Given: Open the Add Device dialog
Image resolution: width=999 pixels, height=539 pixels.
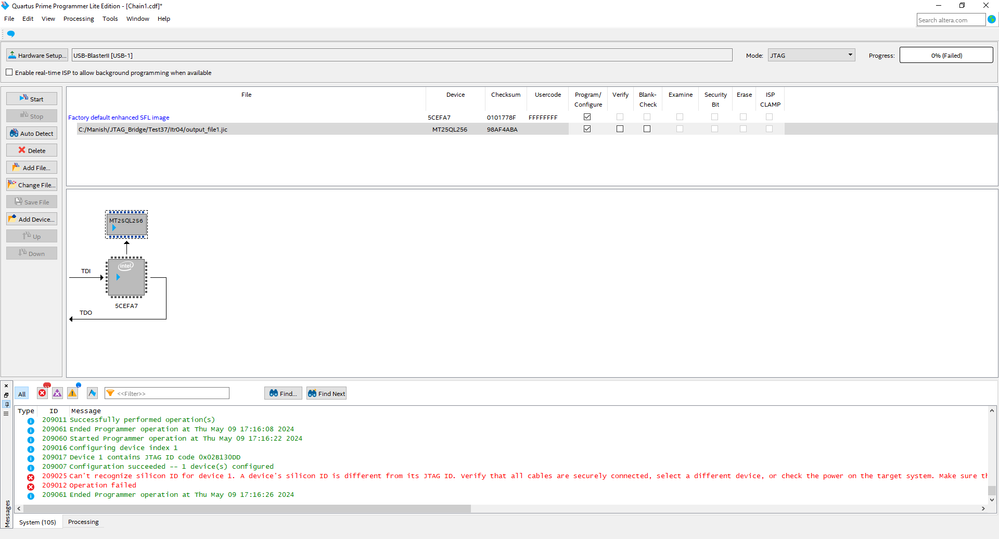Looking at the screenshot, I should [x=32, y=219].
